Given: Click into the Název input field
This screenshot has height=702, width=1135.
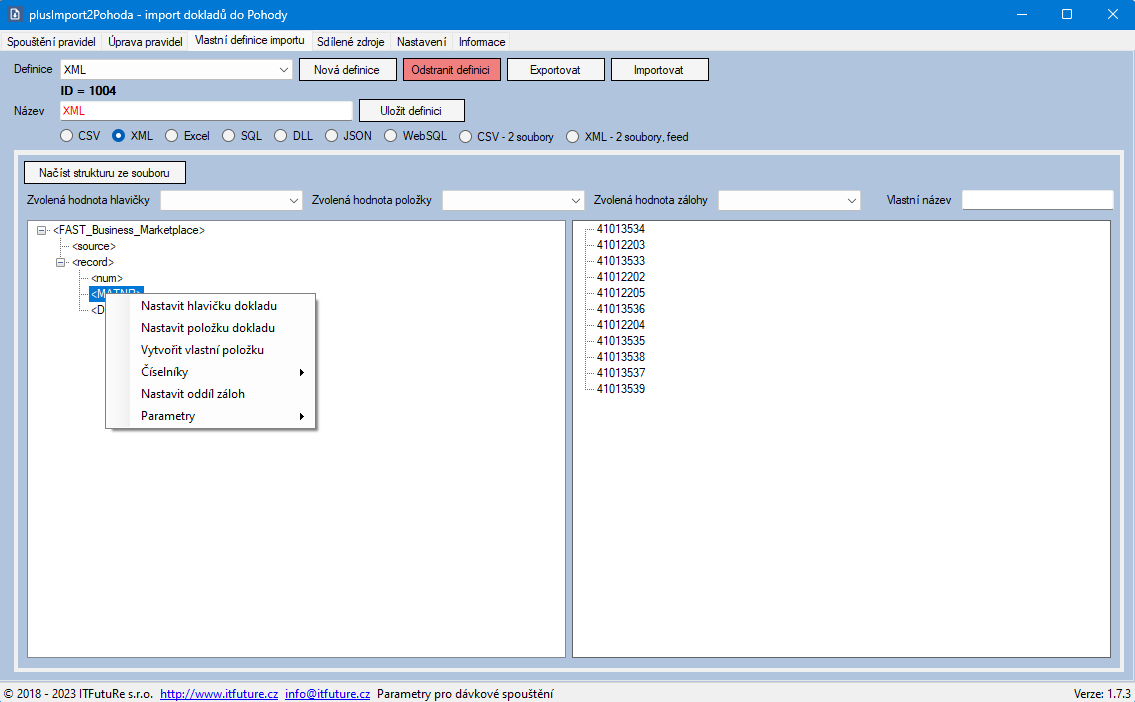Looking at the screenshot, I should [206, 111].
